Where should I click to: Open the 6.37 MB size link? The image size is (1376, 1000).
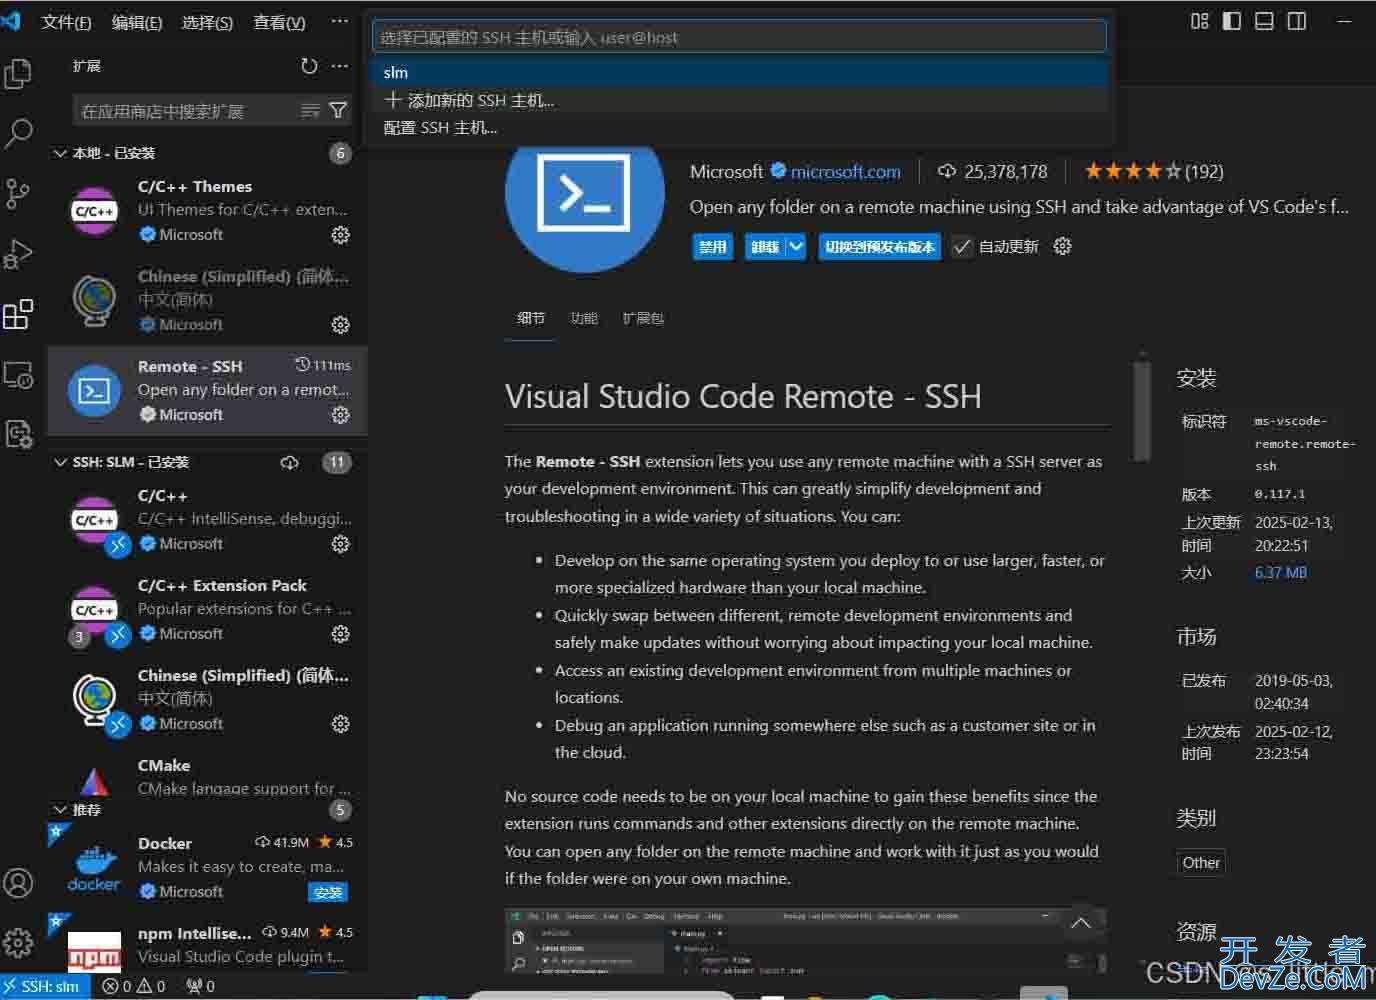[1281, 573]
